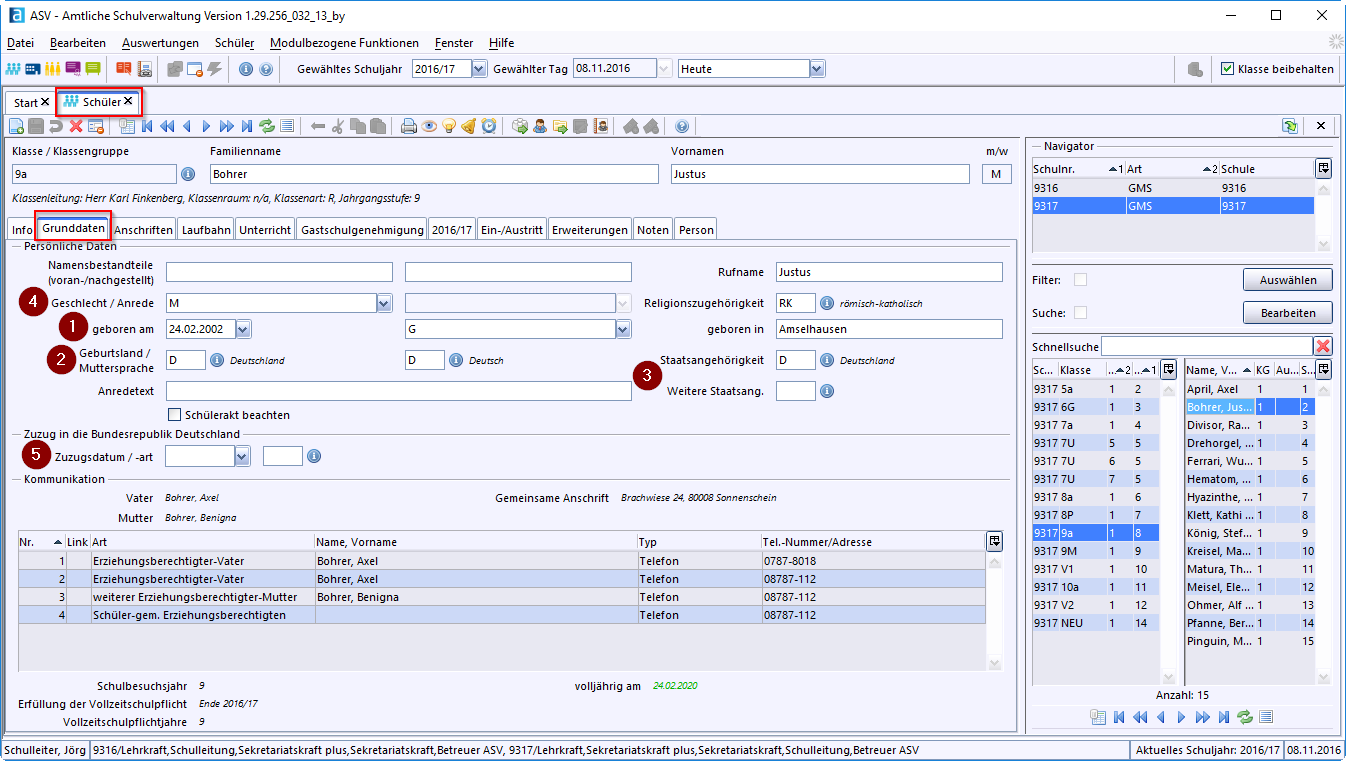Open program info icon beside top help icon

tap(245, 69)
